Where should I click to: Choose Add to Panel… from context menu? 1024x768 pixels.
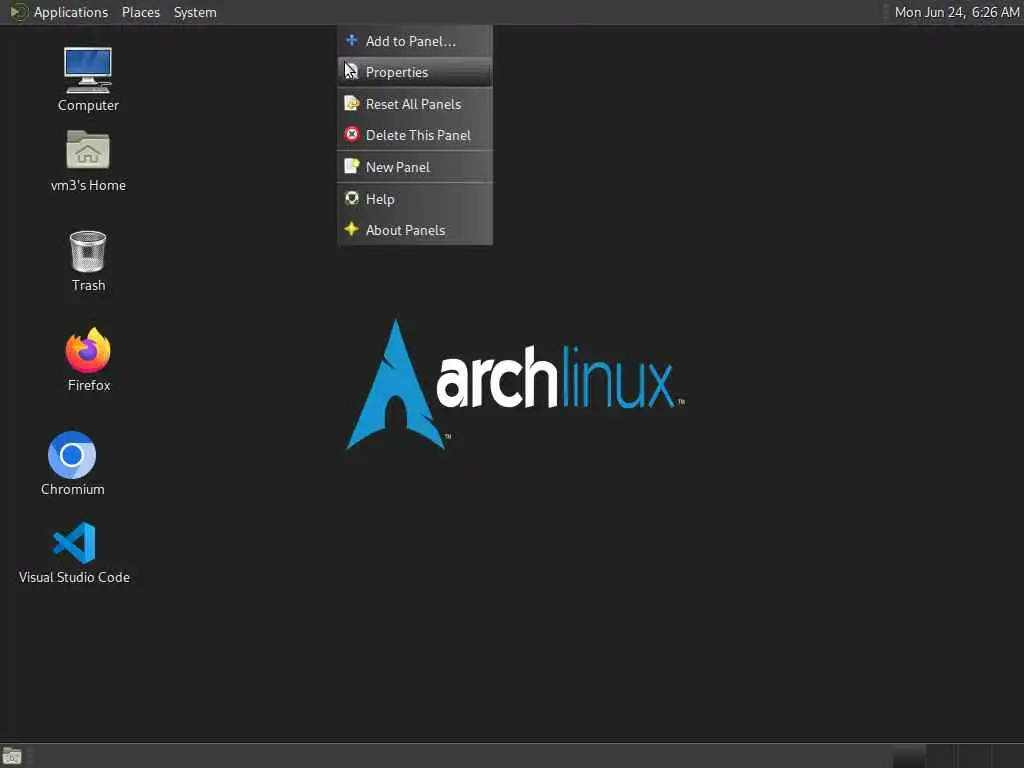click(415, 41)
